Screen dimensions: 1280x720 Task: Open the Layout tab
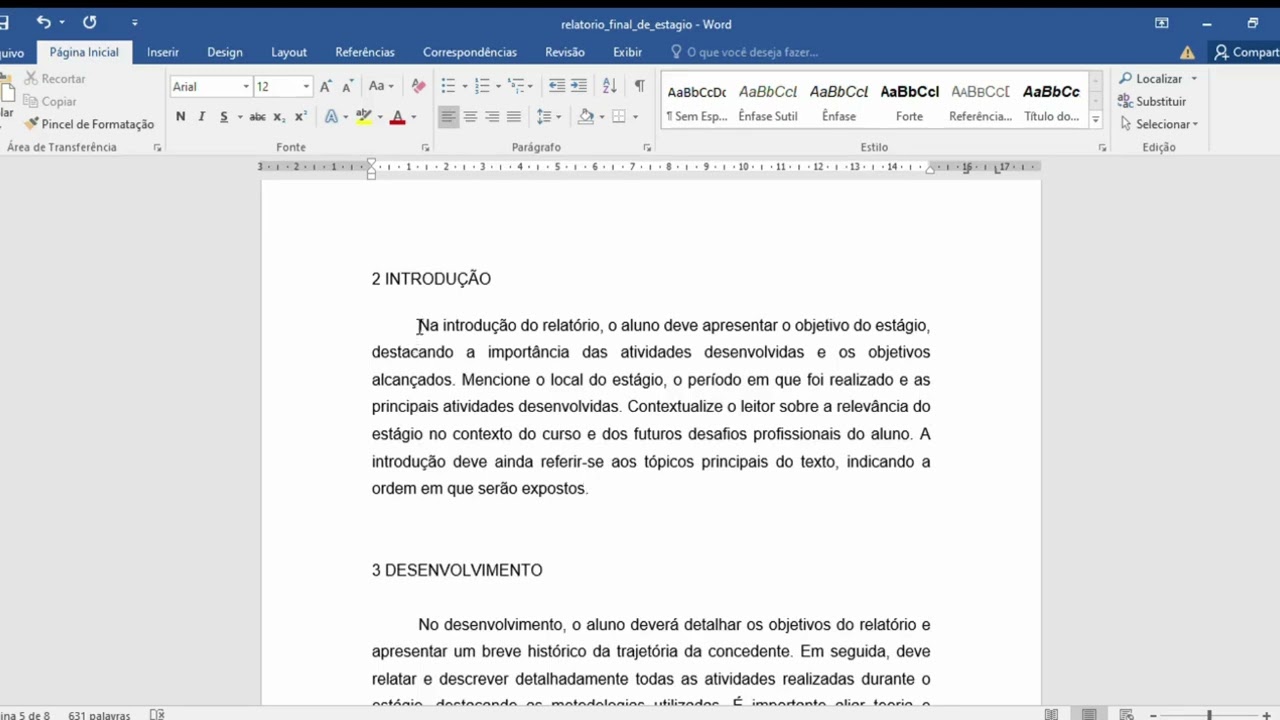[289, 52]
